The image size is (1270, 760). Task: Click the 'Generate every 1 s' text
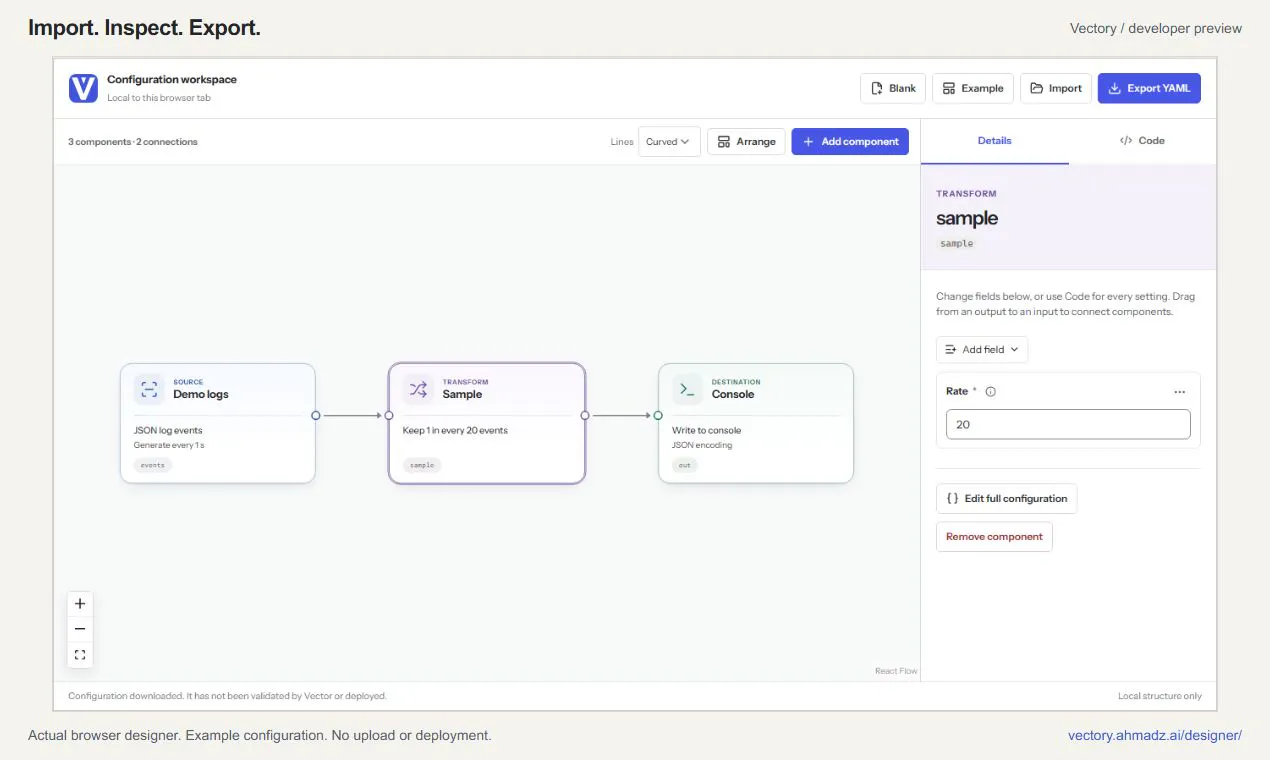pyautogui.click(x=169, y=445)
